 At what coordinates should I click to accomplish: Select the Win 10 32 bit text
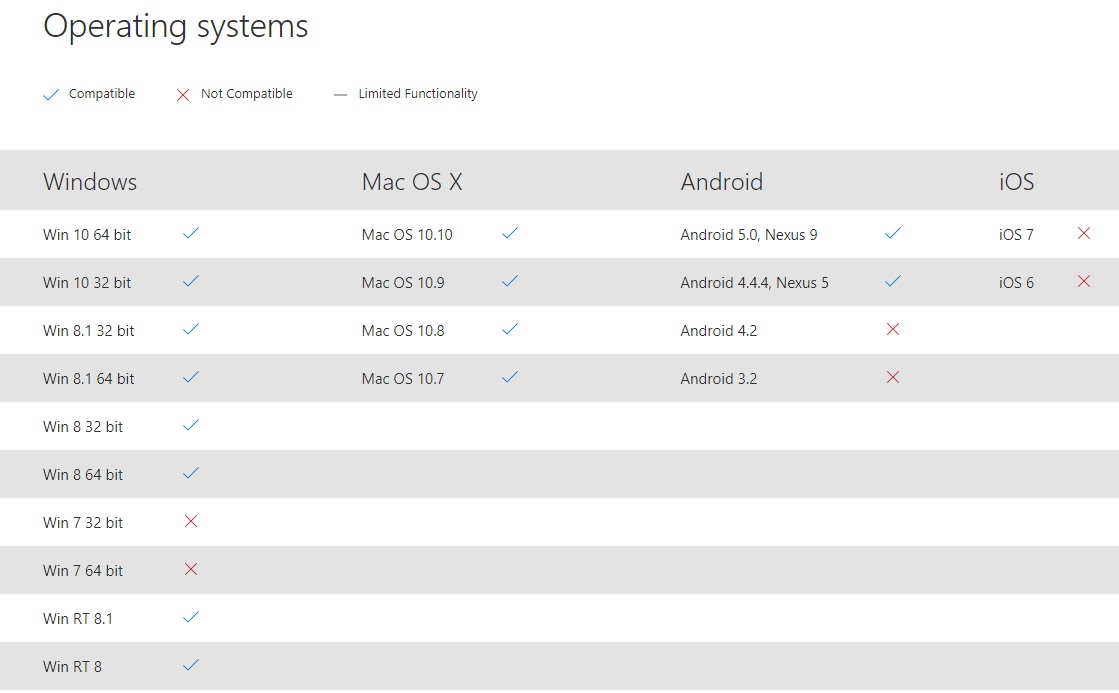pos(87,283)
